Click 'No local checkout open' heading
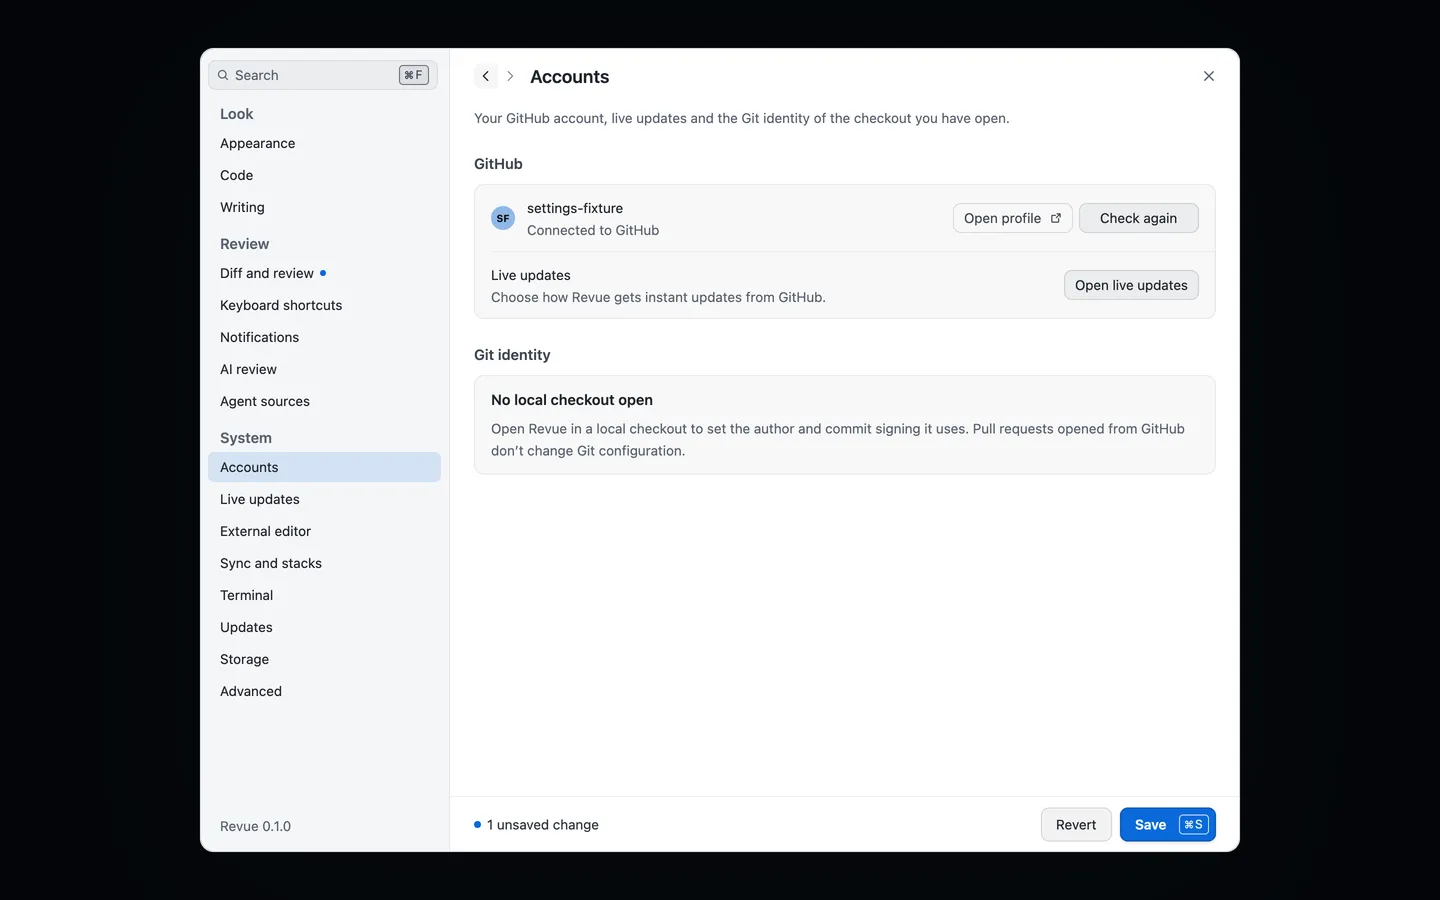Viewport: 1440px width, 900px height. (572, 400)
